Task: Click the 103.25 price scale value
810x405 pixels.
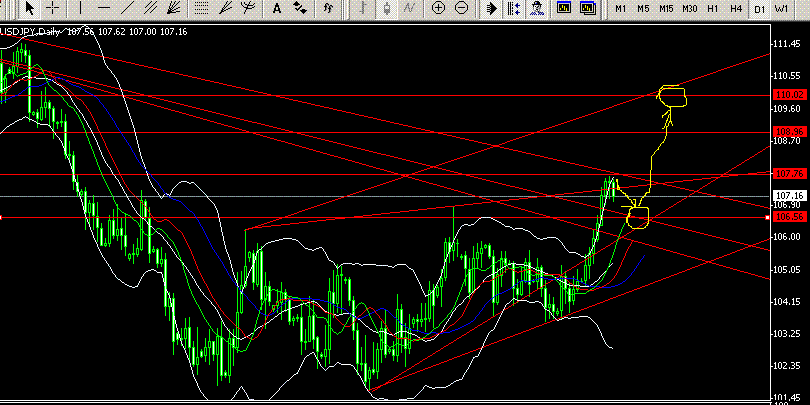Action: tap(788, 333)
